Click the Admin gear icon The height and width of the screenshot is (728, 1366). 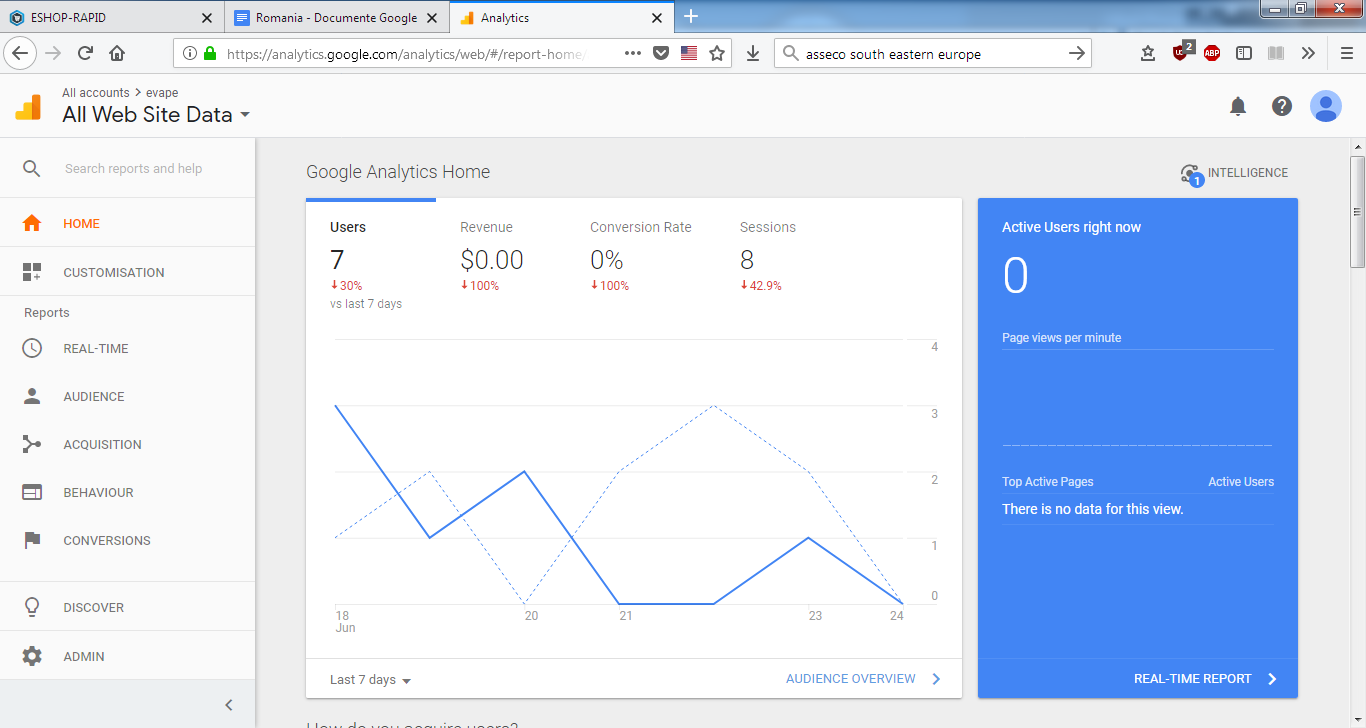(x=32, y=656)
